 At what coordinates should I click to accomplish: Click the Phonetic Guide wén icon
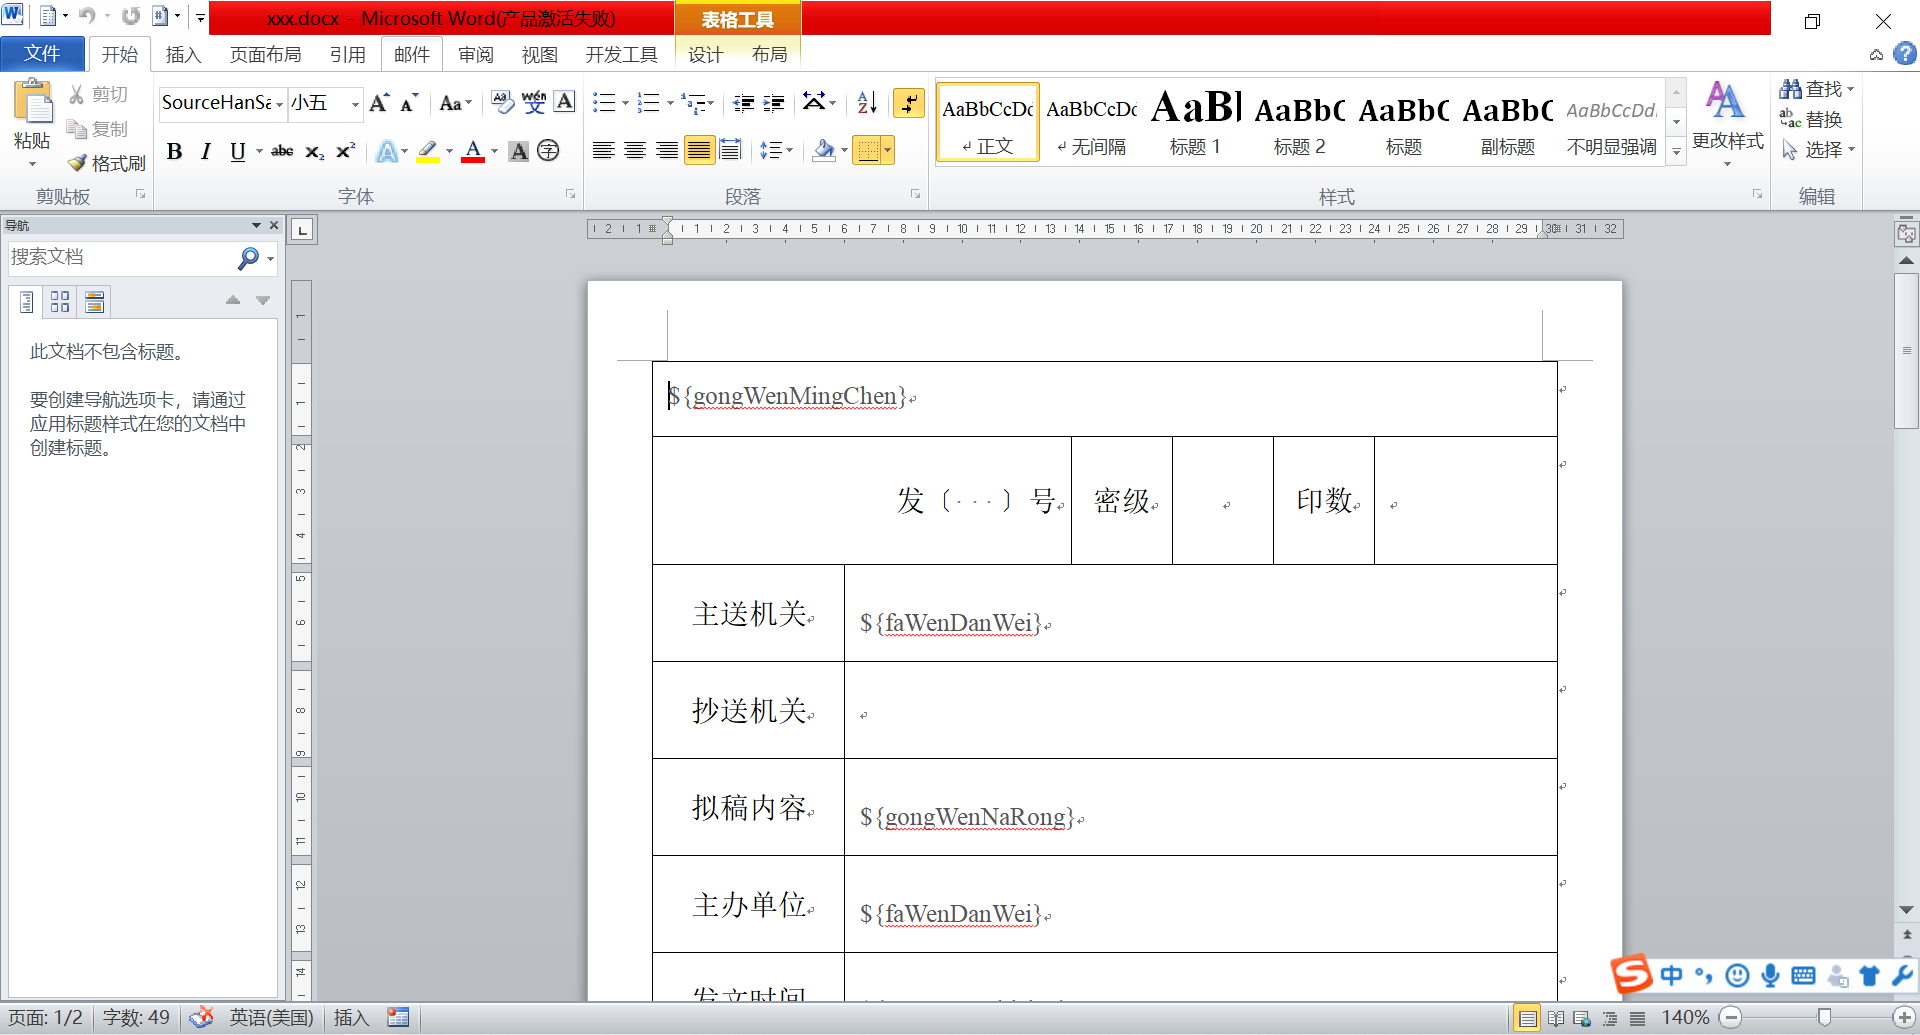[534, 102]
